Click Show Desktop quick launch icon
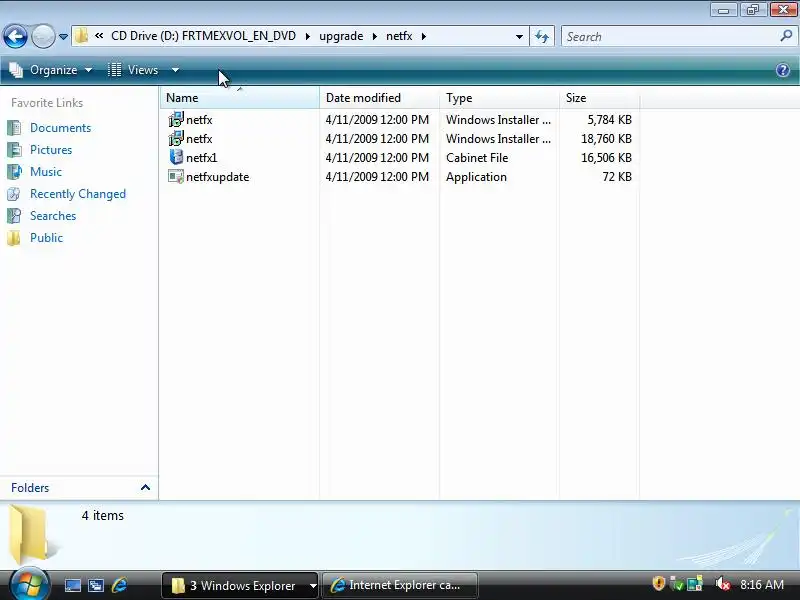Viewport: 800px width, 600px height. pos(72,585)
